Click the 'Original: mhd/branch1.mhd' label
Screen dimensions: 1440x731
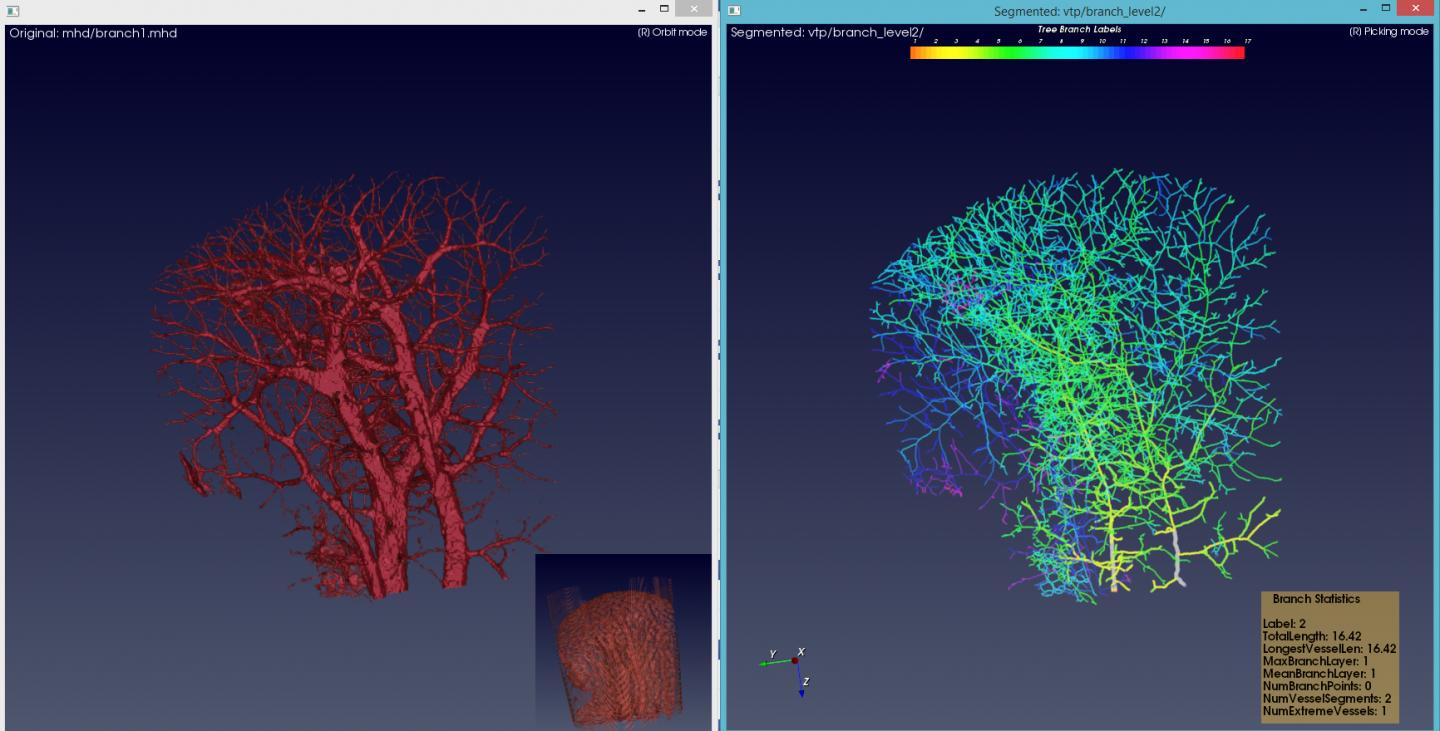tap(93, 33)
